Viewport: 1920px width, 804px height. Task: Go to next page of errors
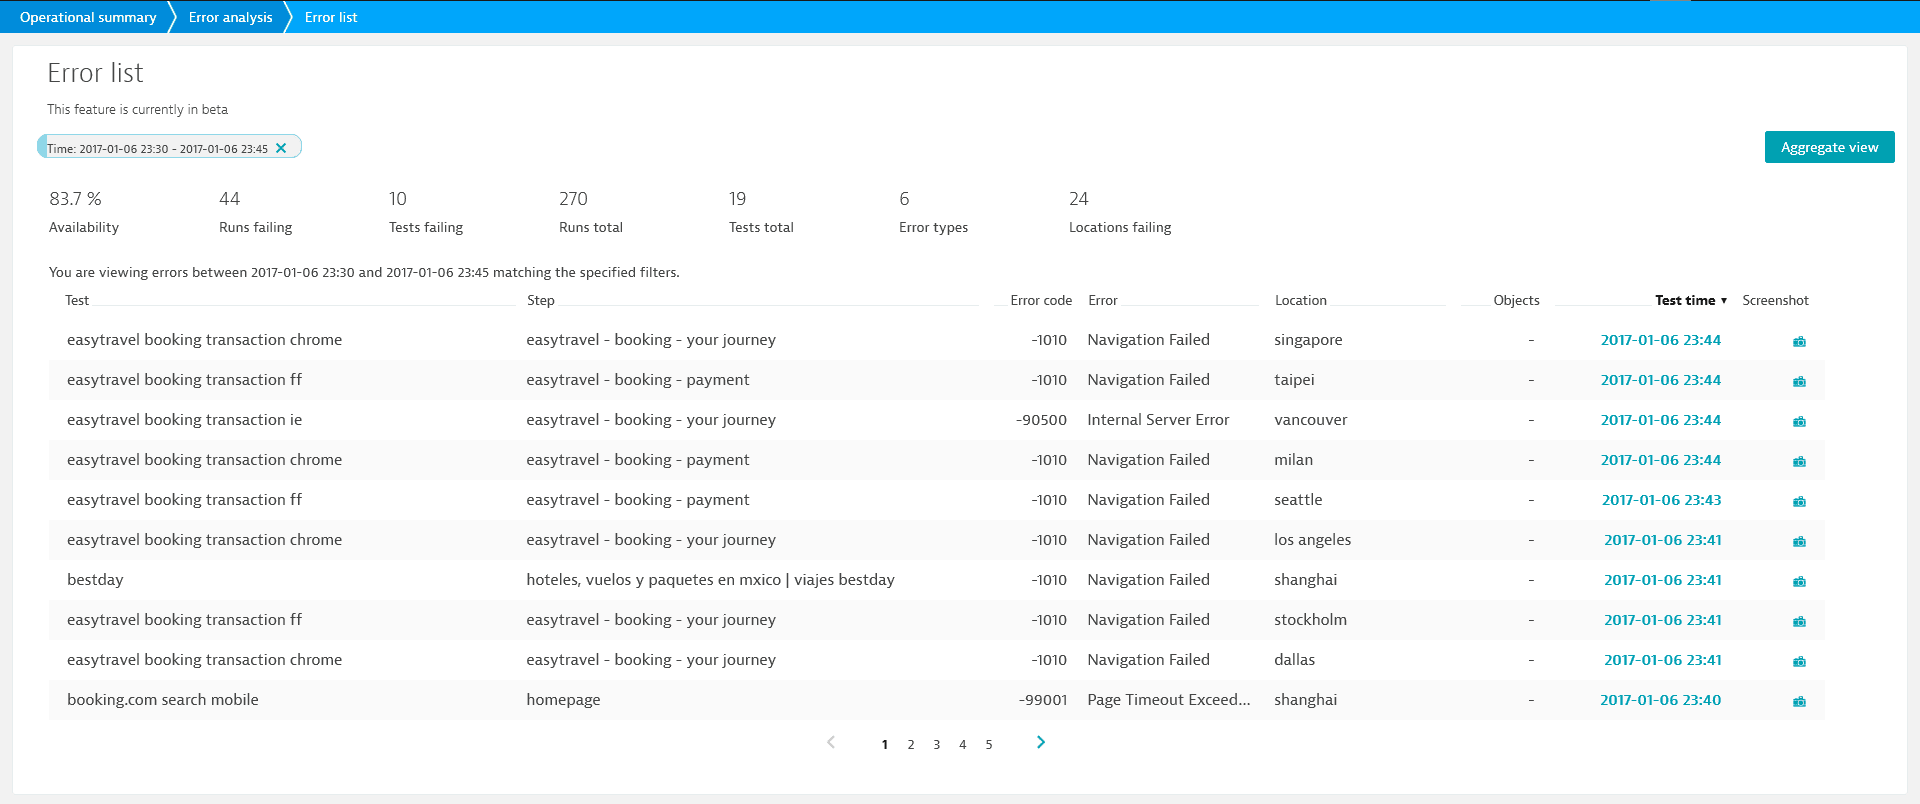(1041, 742)
